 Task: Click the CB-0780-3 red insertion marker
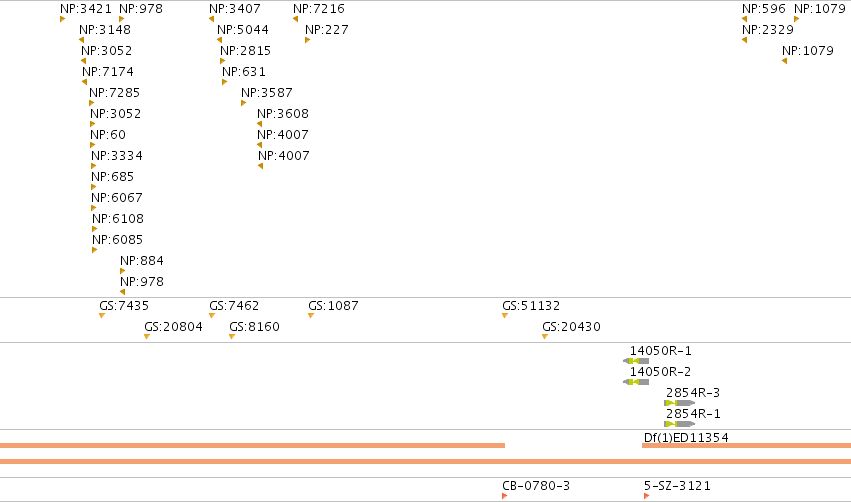505,496
